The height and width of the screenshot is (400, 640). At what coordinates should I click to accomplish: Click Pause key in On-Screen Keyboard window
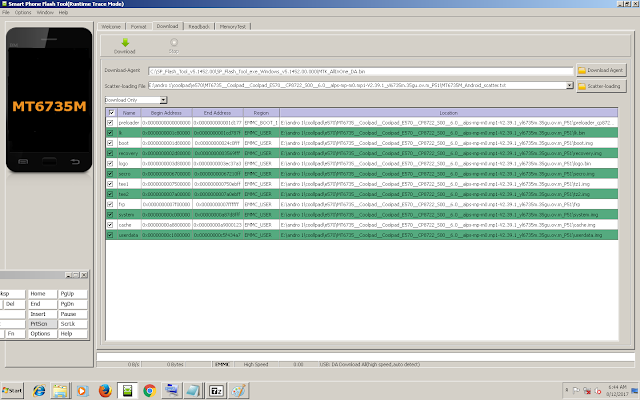point(73,314)
